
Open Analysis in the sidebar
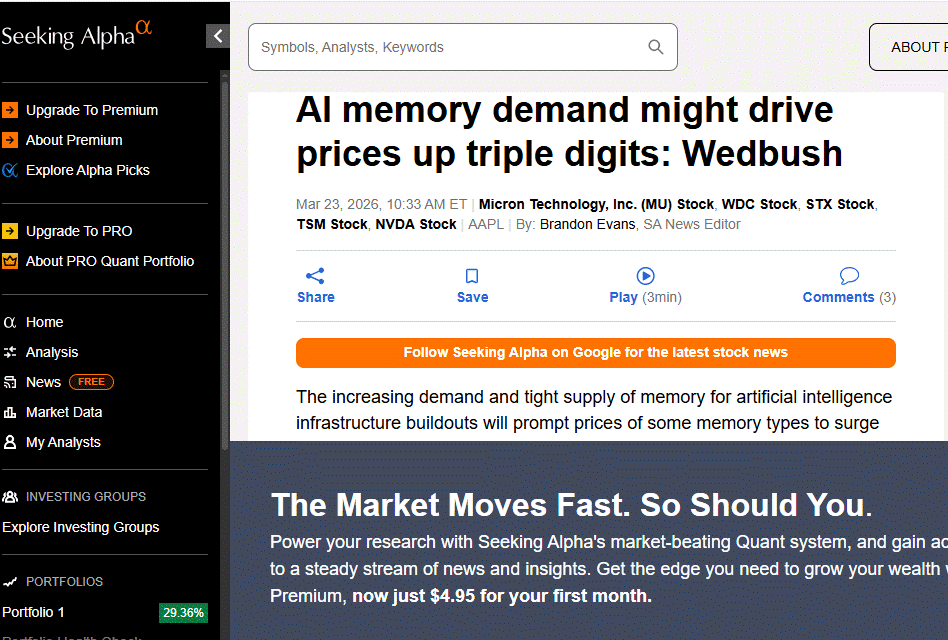[x=51, y=352]
